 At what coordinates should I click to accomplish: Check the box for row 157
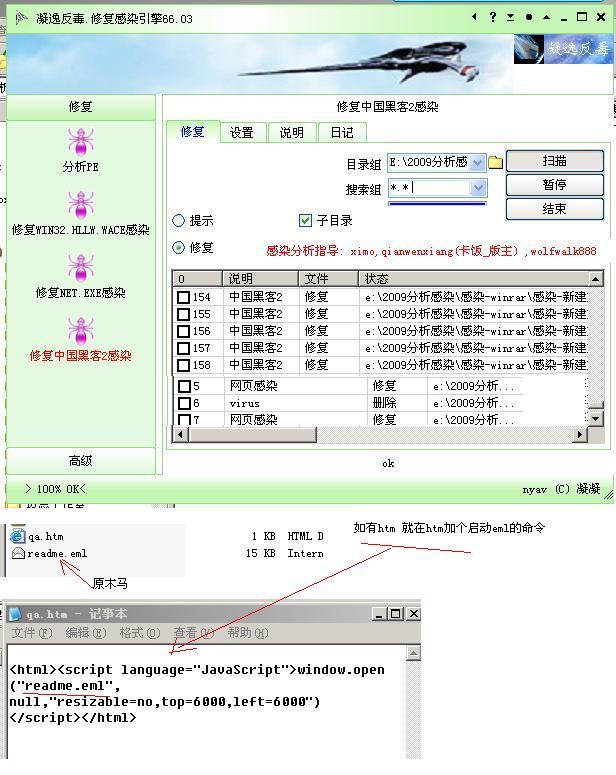(x=183, y=348)
